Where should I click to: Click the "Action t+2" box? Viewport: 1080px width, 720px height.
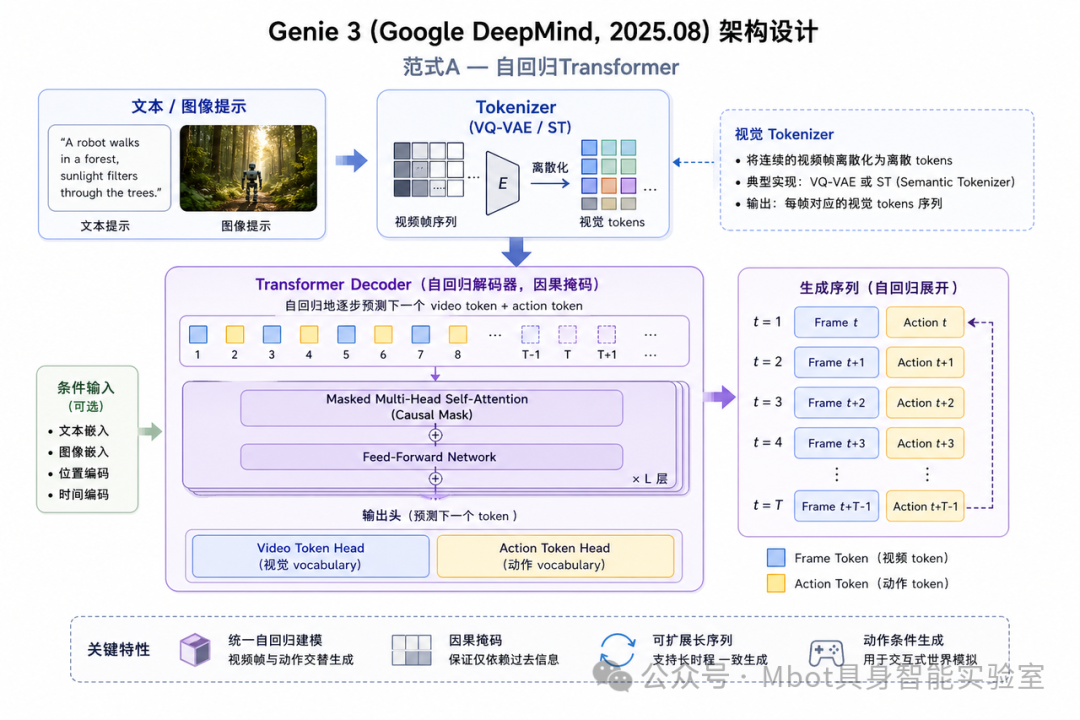click(x=925, y=403)
